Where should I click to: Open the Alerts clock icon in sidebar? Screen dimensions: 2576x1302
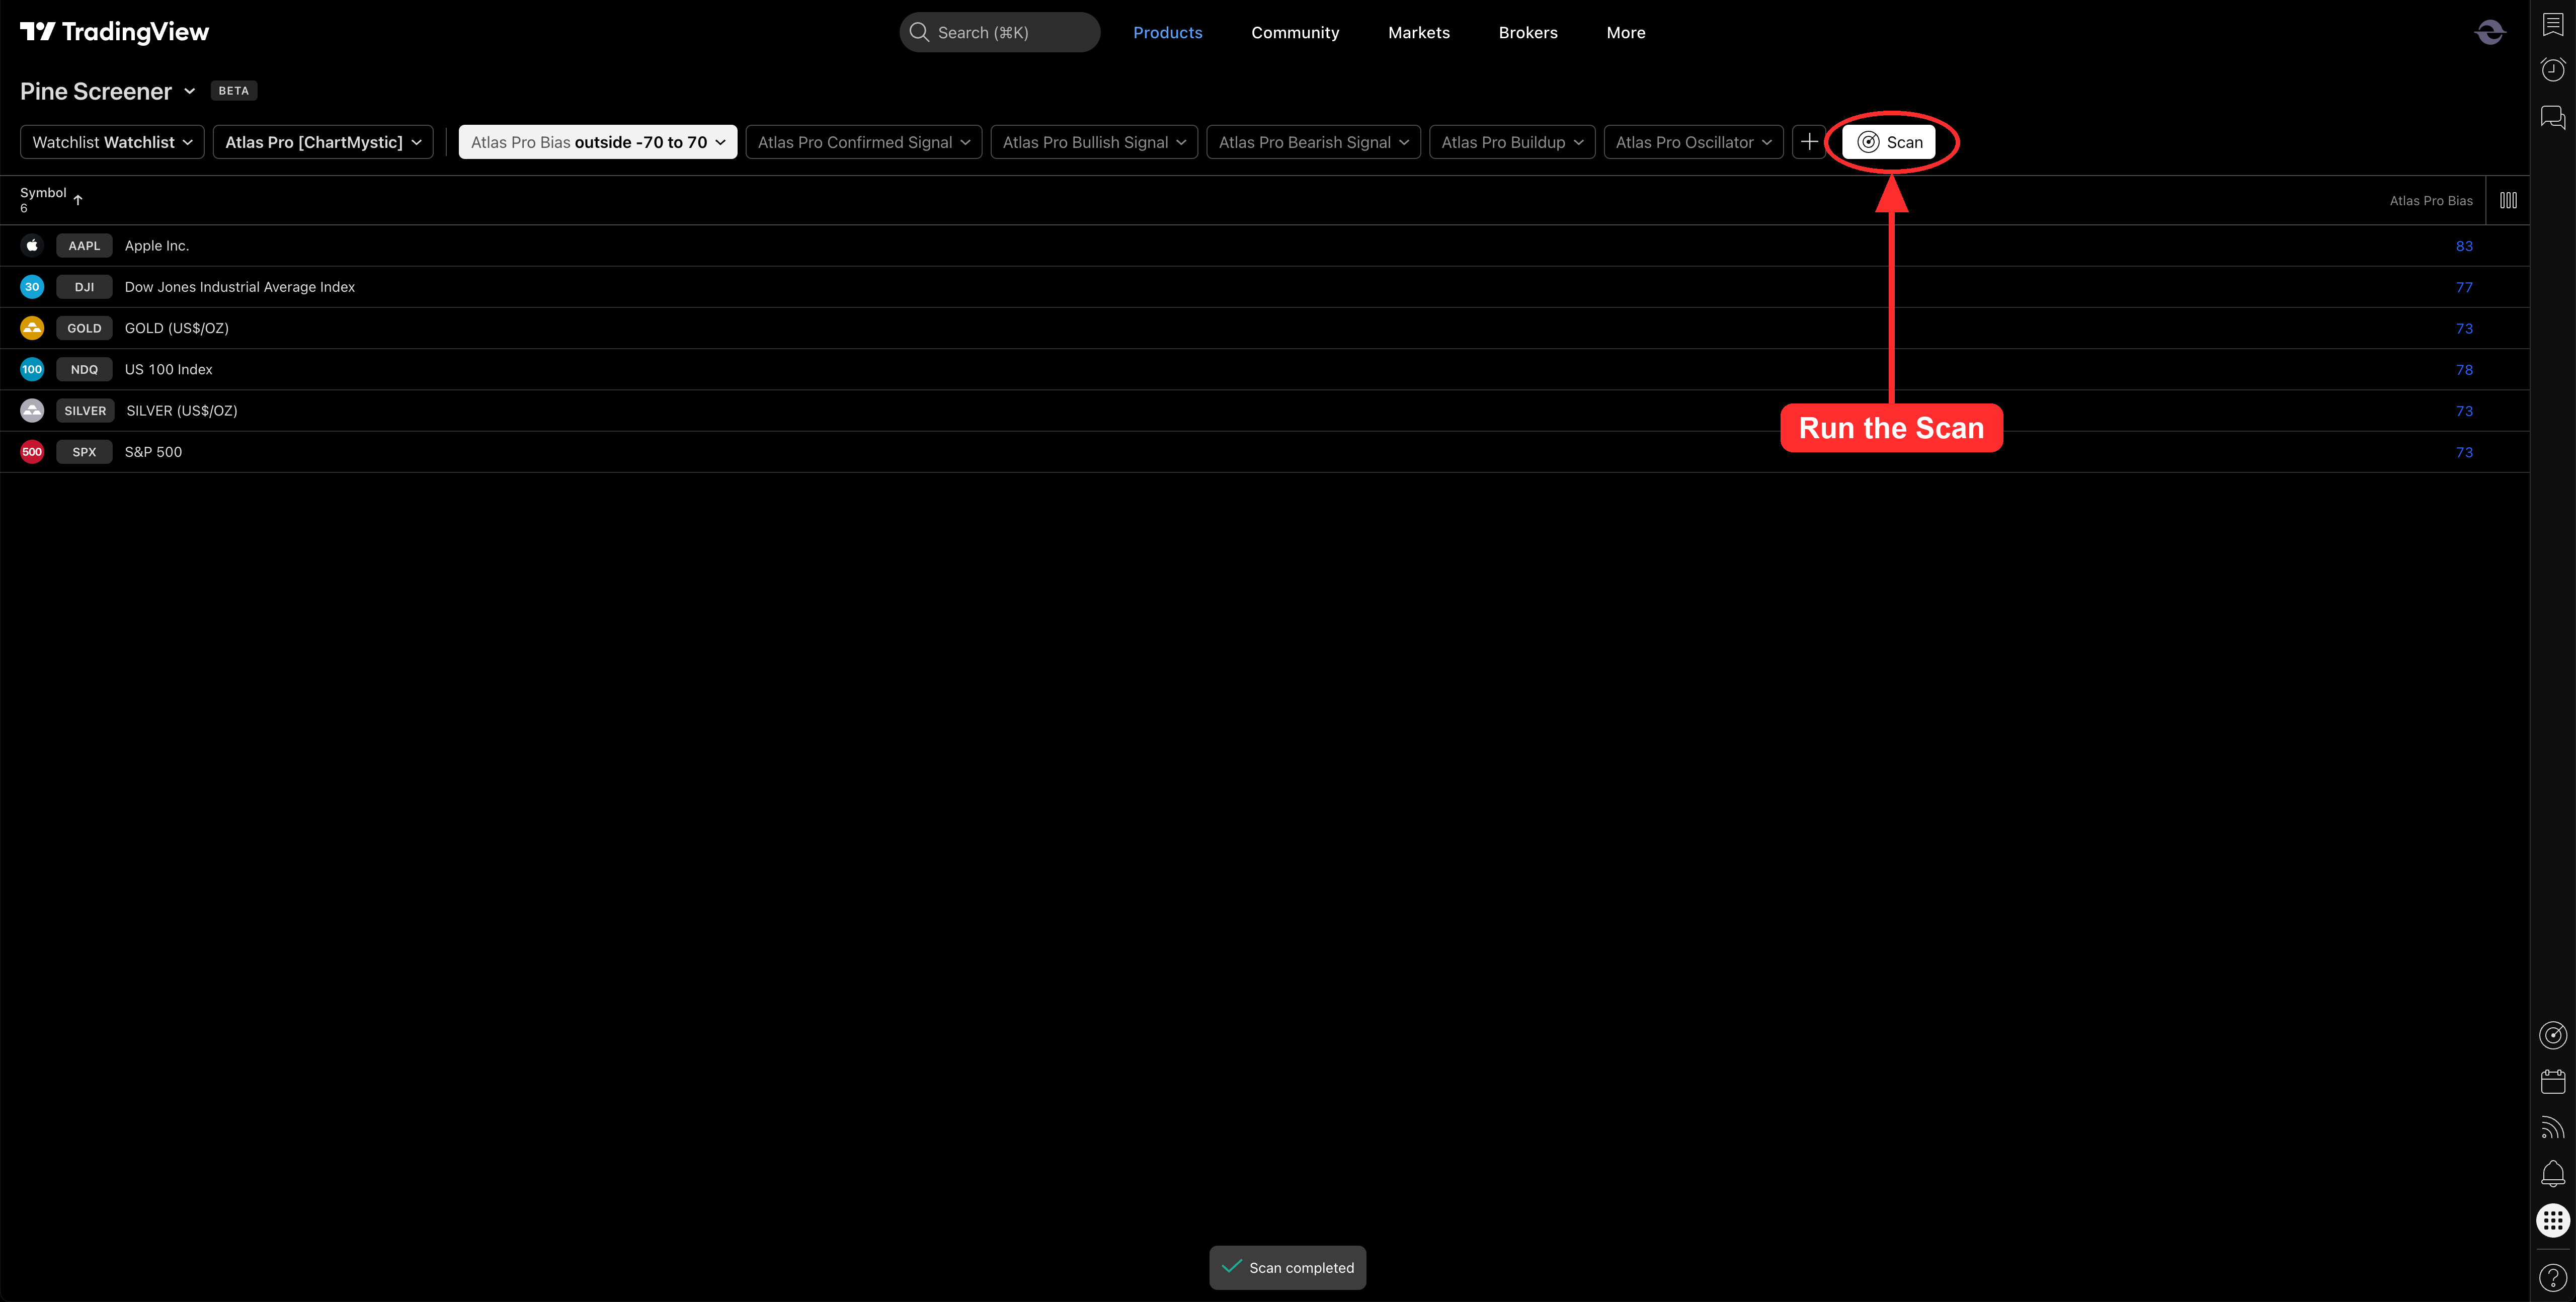2553,70
